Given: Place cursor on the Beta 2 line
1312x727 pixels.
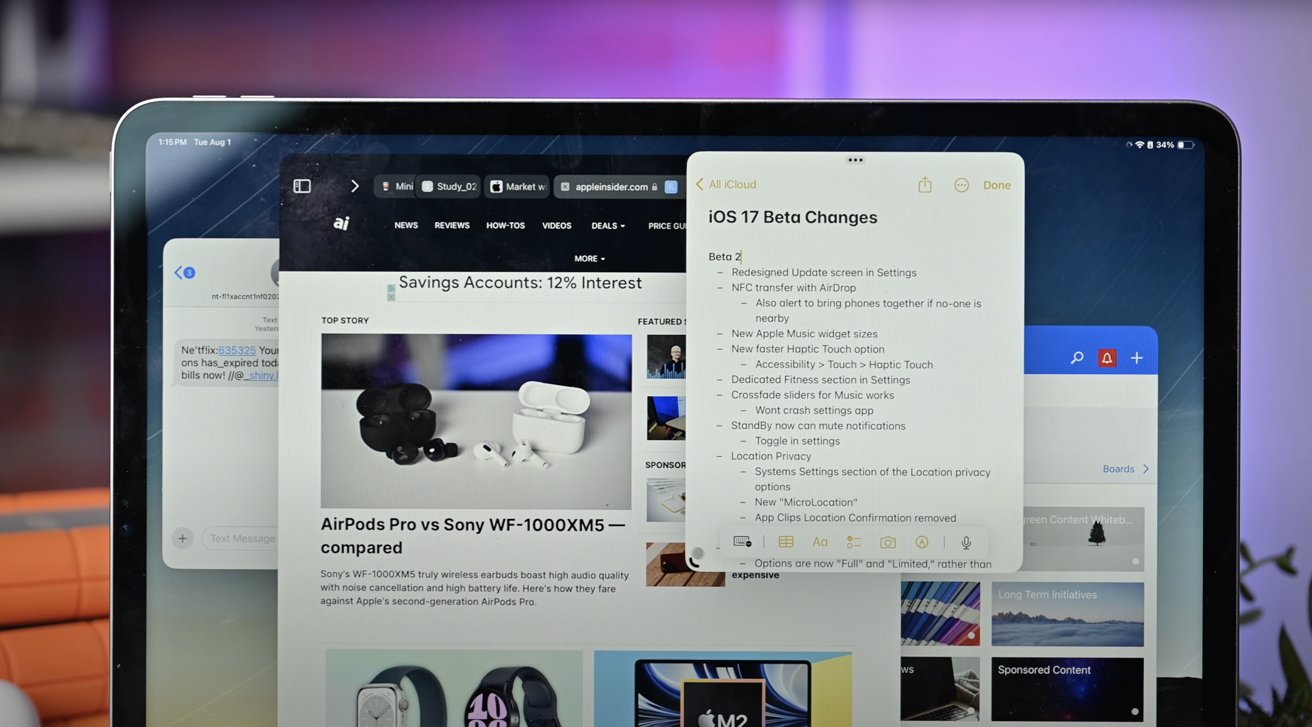Looking at the screenshot, I should pos(725,257).
